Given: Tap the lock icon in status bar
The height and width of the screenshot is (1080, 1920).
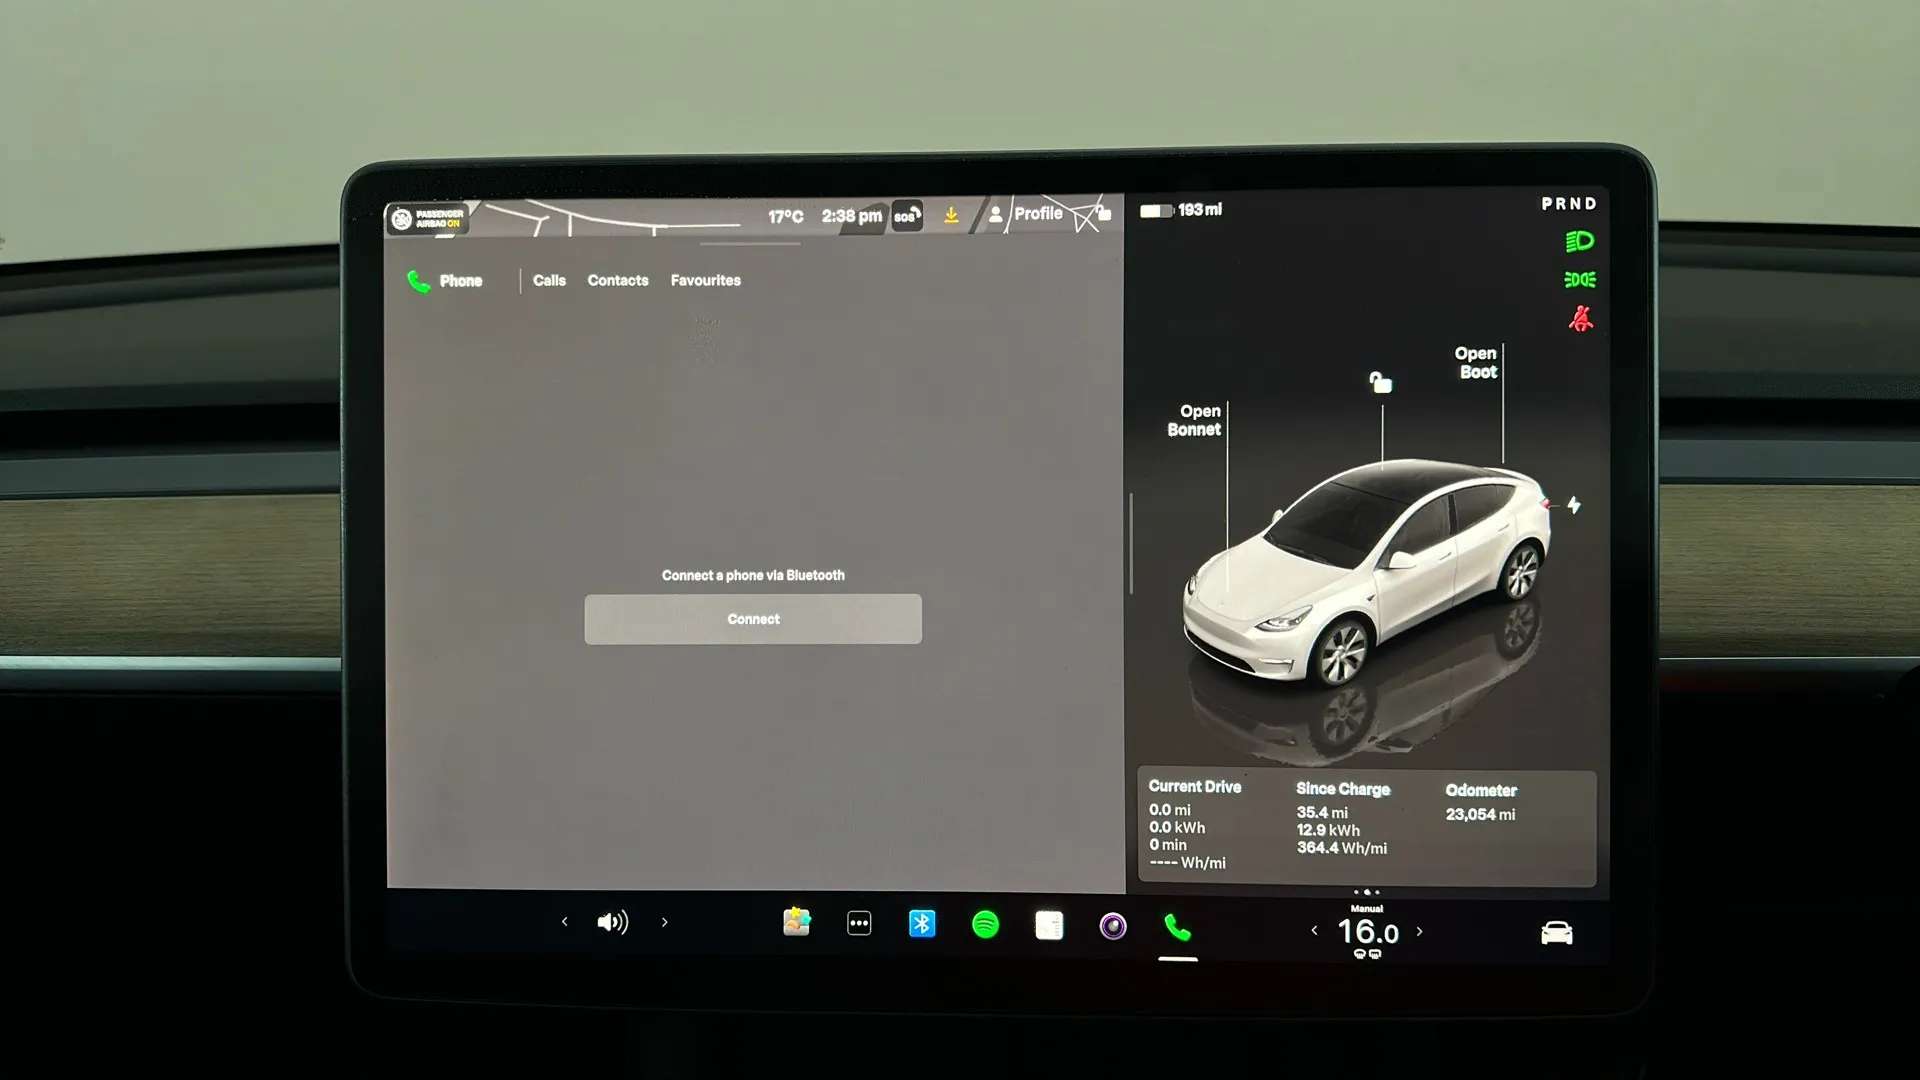Looking at the screenshot, I should (1103, 212).
